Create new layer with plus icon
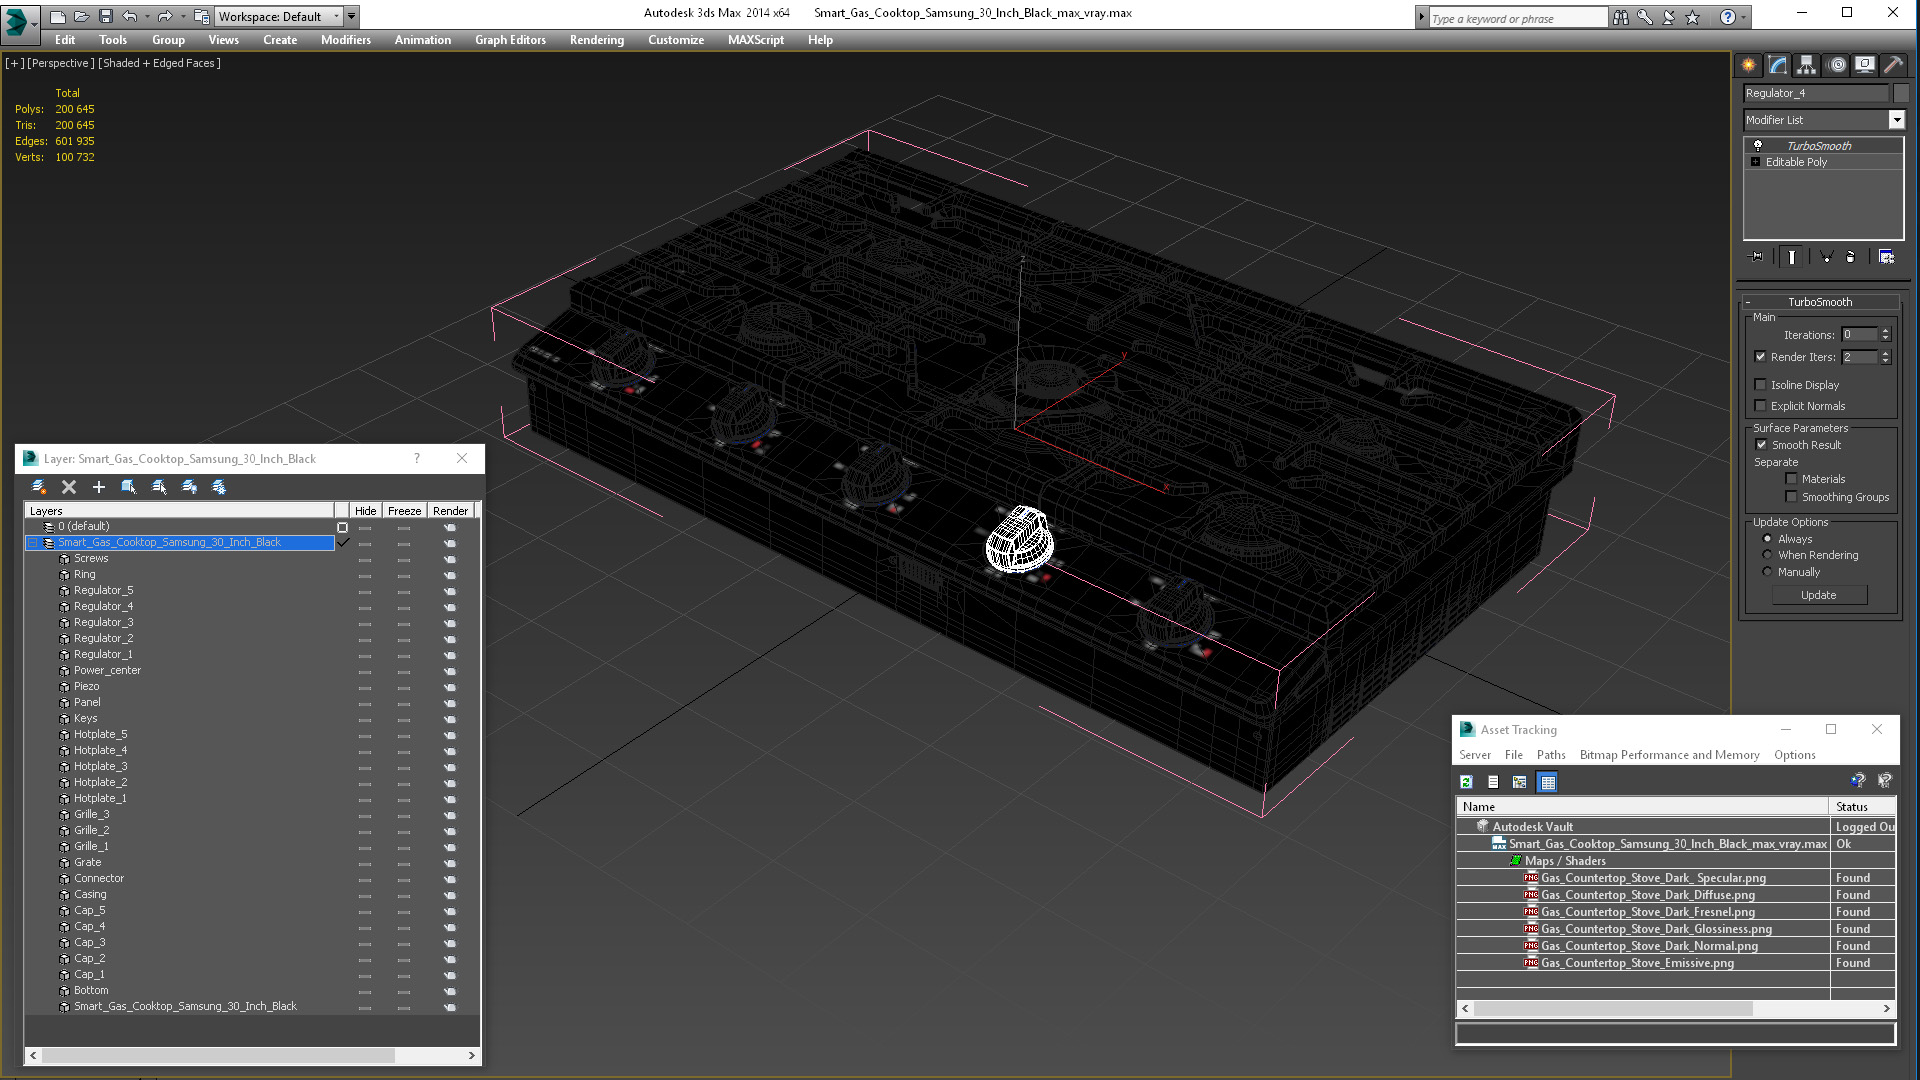 (x=99, y=487)
